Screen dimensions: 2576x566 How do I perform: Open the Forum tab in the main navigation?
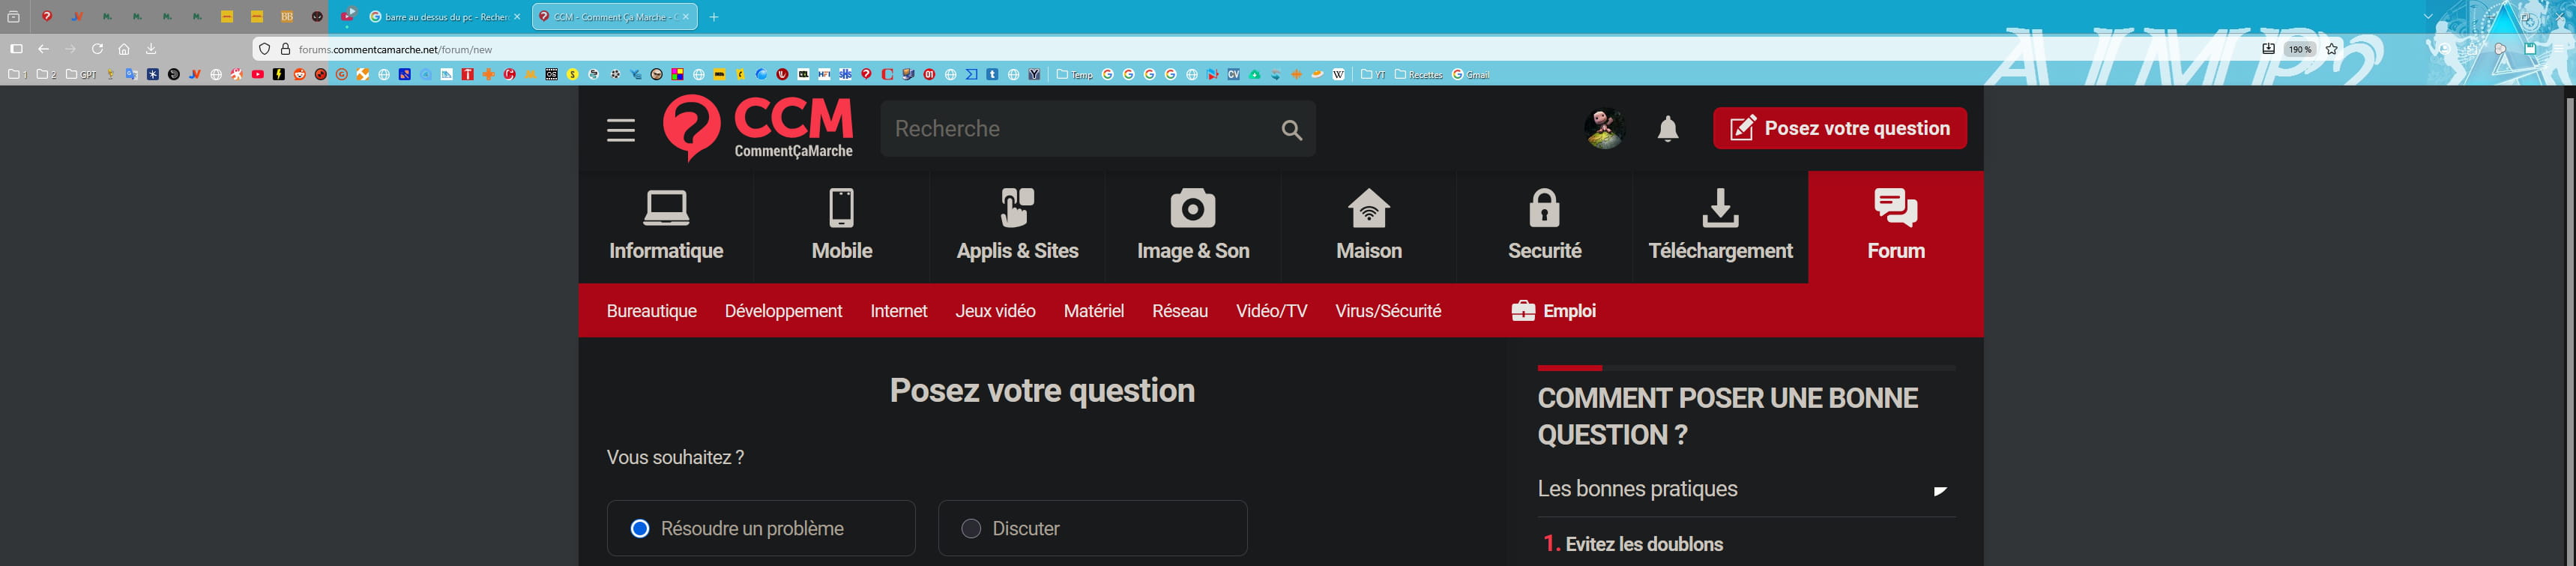(x=1895, y=225)
